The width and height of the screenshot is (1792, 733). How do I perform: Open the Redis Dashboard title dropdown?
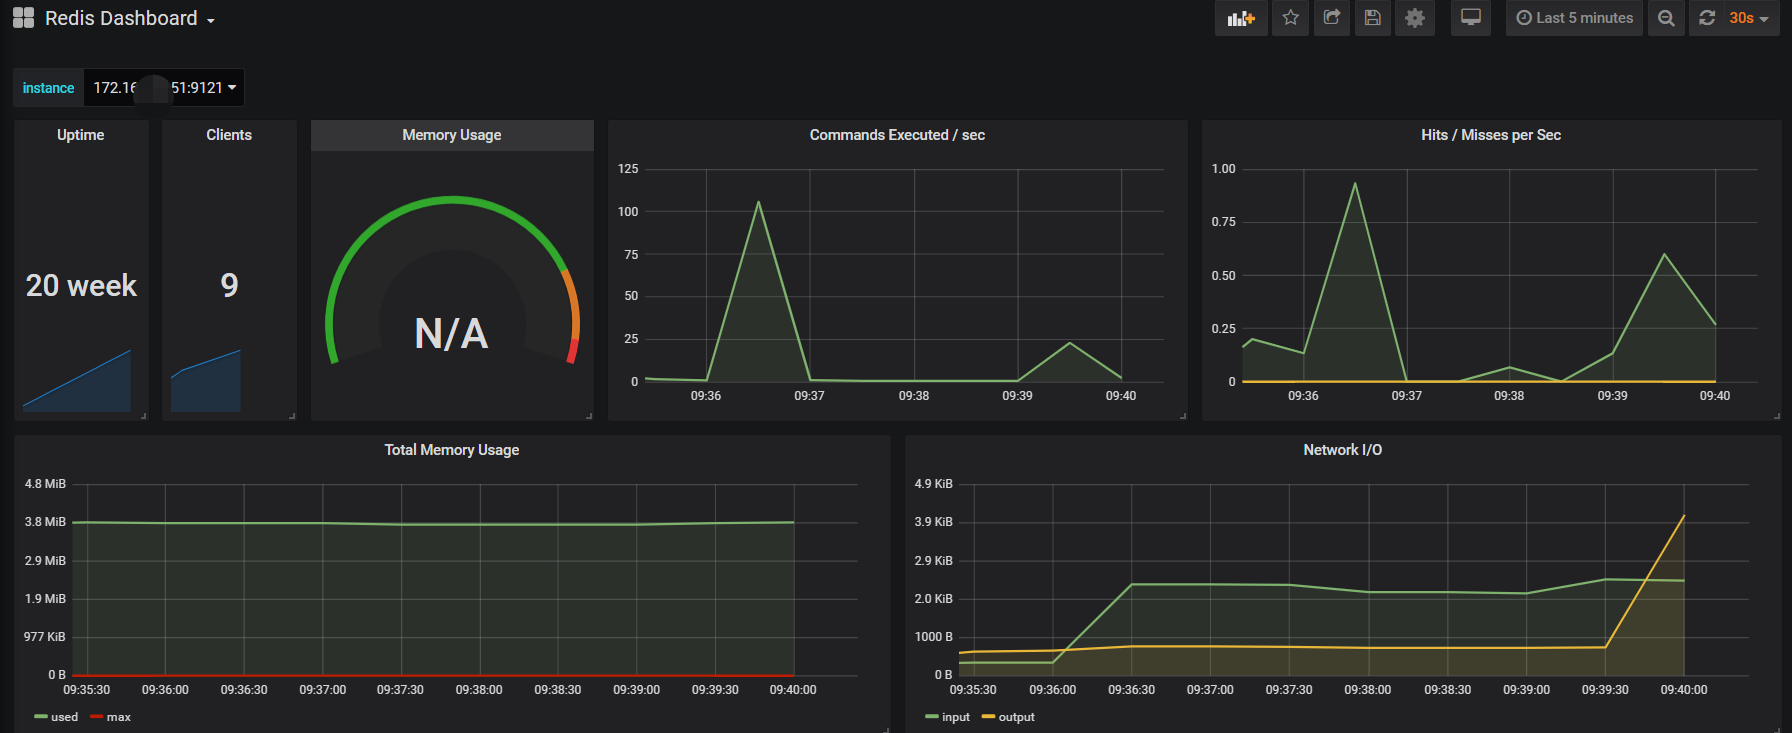(x=130, y=18)
